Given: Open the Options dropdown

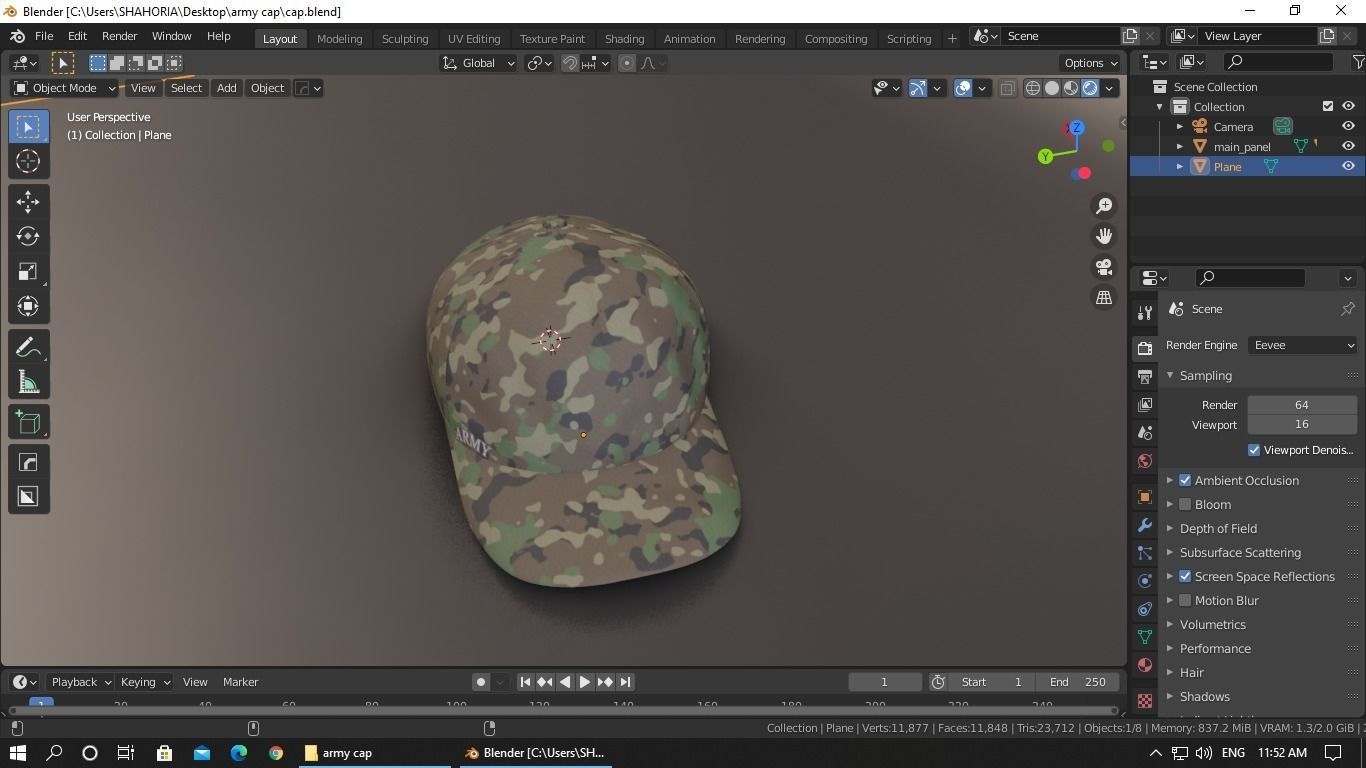Looking at the screenshot, I should point(1090,63).
